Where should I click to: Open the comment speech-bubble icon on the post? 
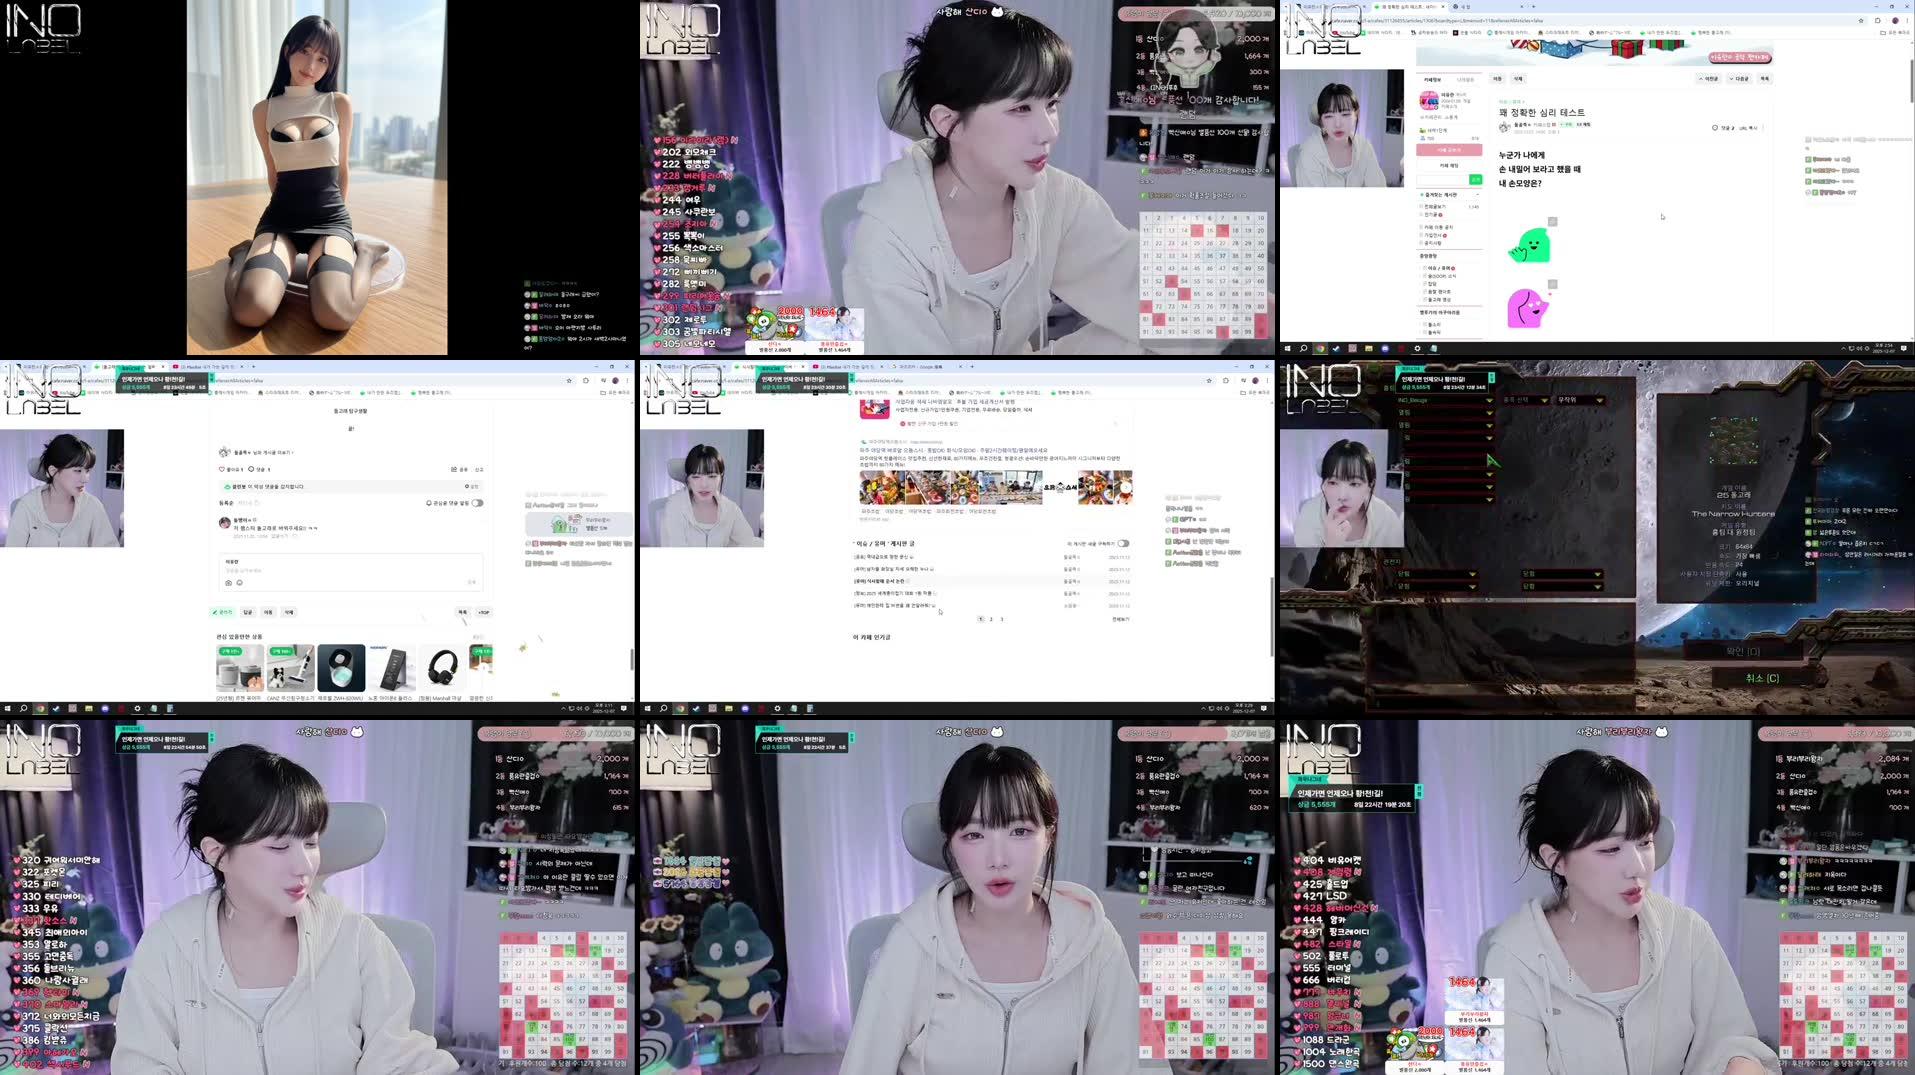251,469
